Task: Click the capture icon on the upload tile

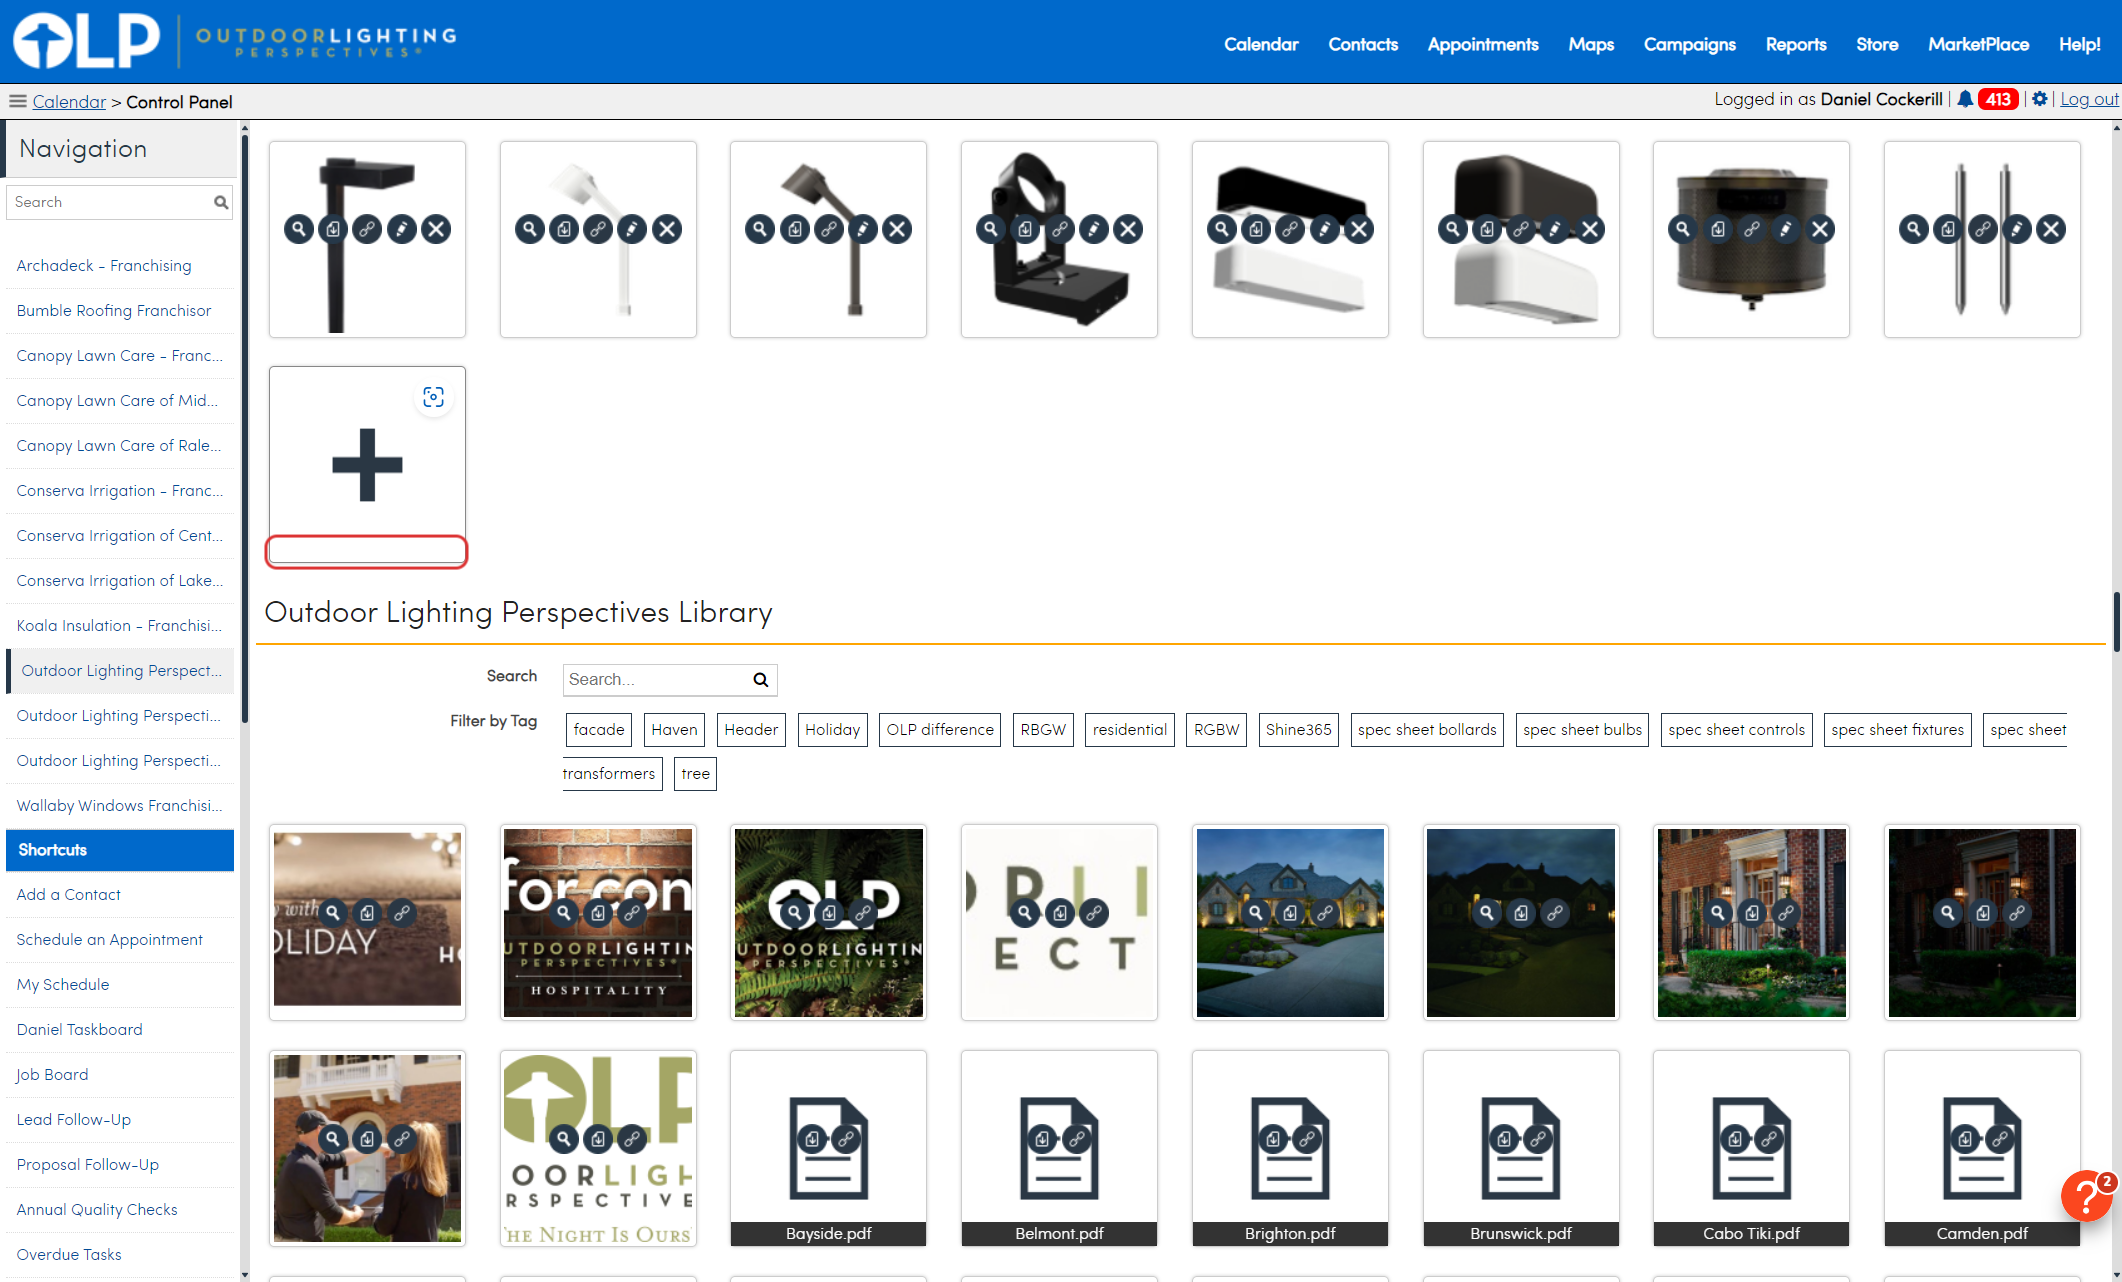Action: (x=433, y=397)
